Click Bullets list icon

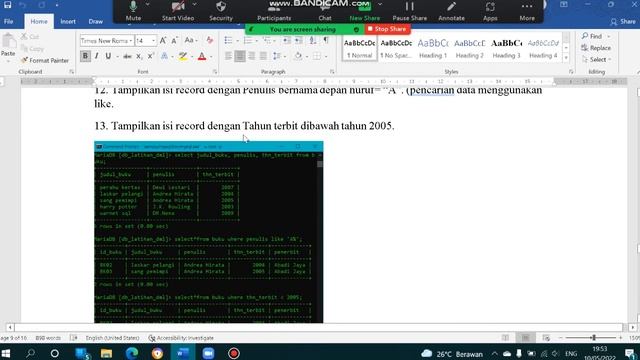click(x=228, y=40)
